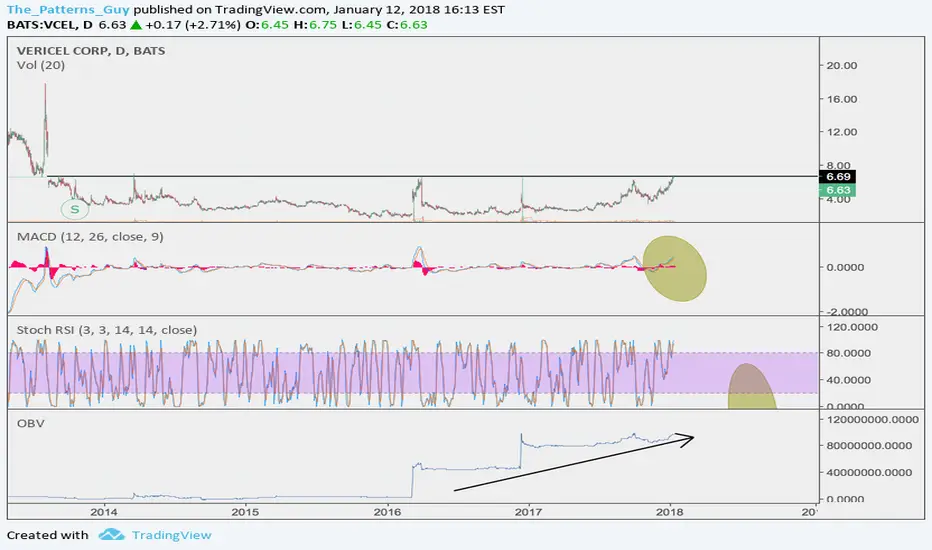Screen dimensions: 932x550
Task: Click the 120.0000 Stoch RSI axis value
Action: pyautogui.click(x=852, y=327)
